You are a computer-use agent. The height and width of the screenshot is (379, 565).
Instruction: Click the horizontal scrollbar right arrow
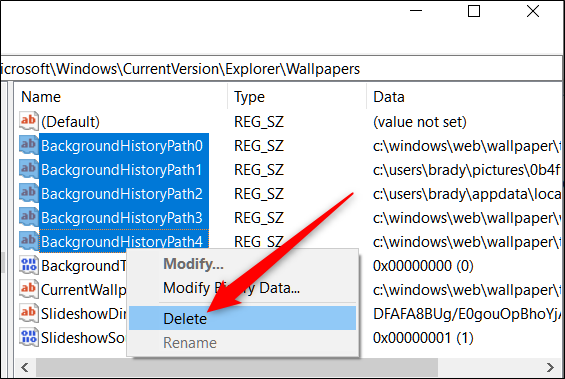pos(550,367)
